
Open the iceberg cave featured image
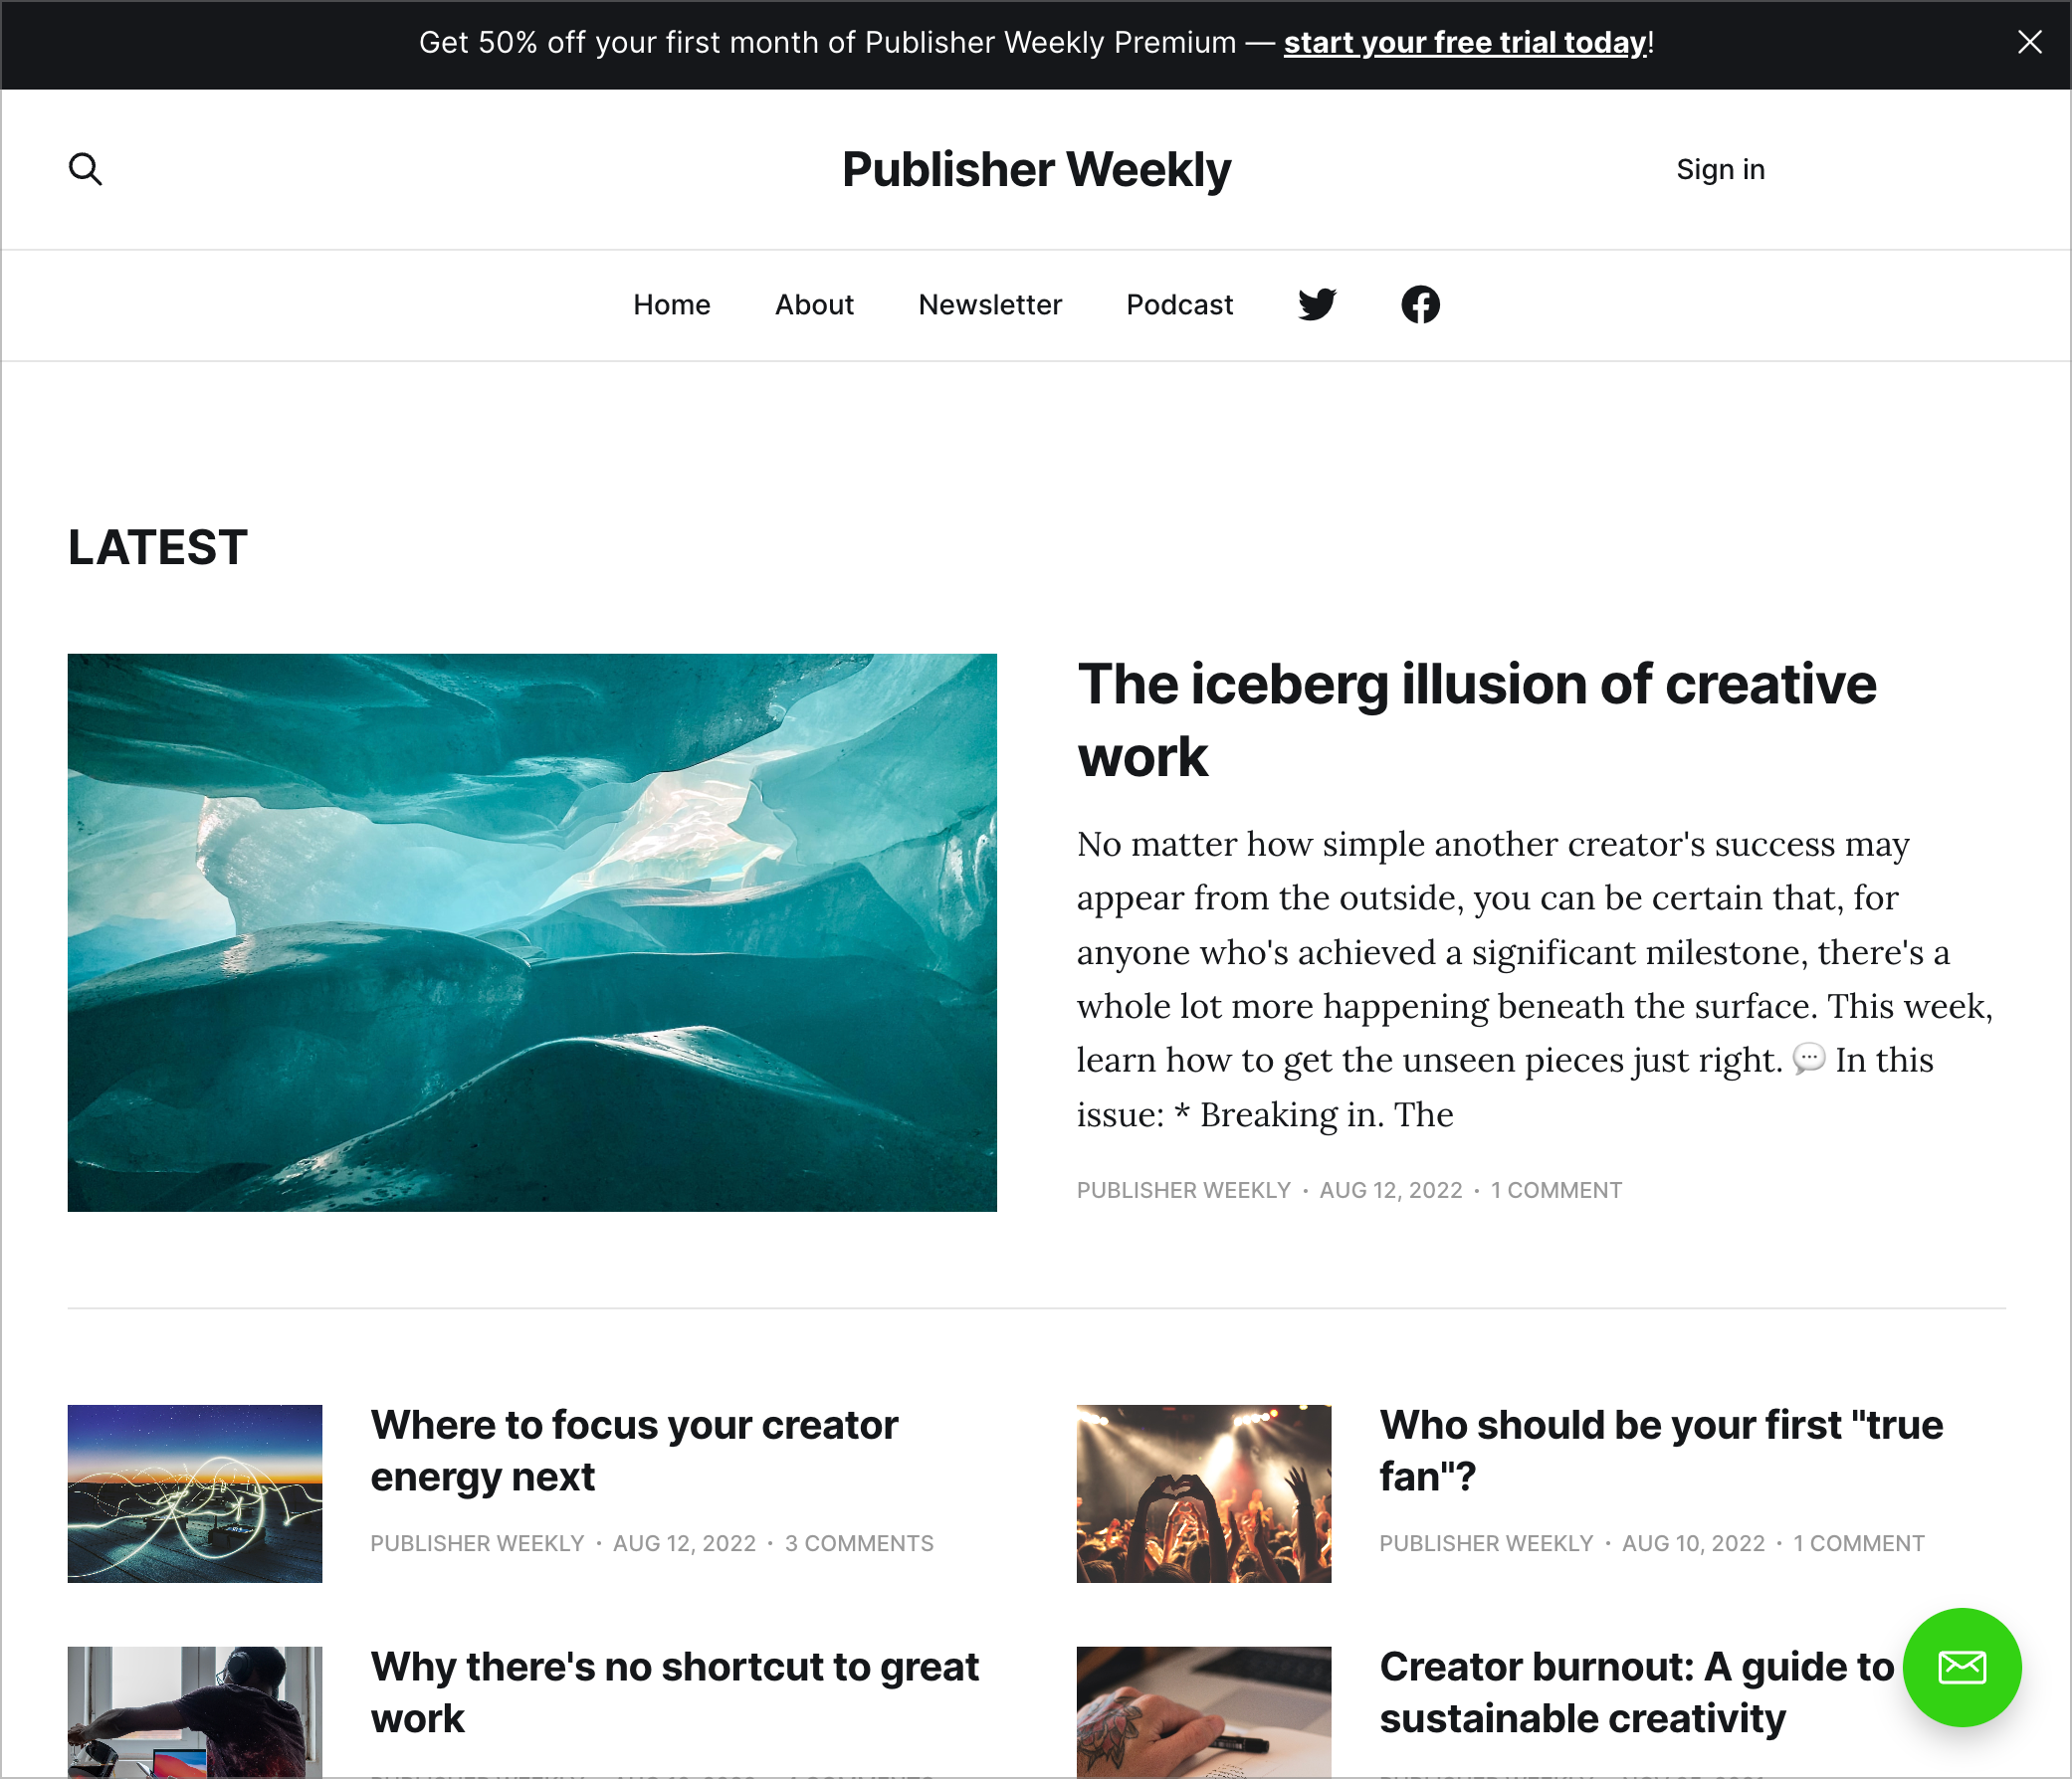pos(532,933)
